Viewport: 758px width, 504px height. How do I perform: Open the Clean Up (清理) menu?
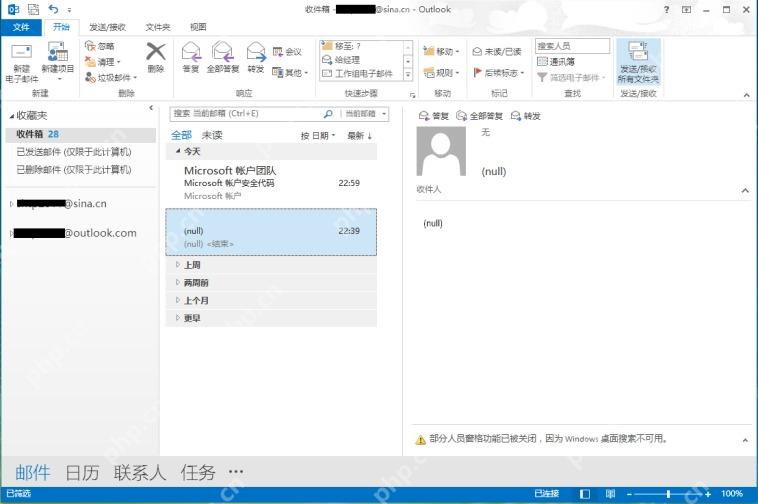tap(102, 62)
